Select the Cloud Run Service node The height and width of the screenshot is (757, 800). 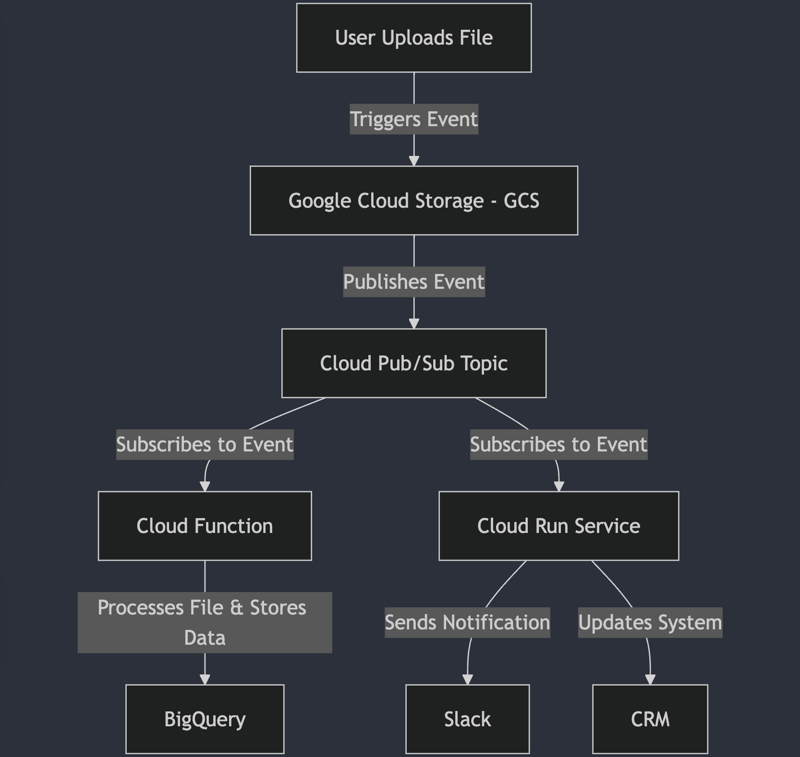tap(559, 526)
